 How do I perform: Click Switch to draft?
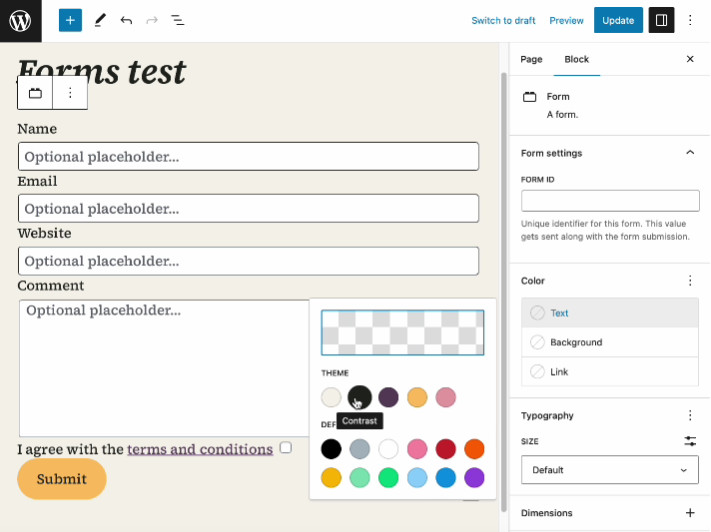tap(503, 20)
